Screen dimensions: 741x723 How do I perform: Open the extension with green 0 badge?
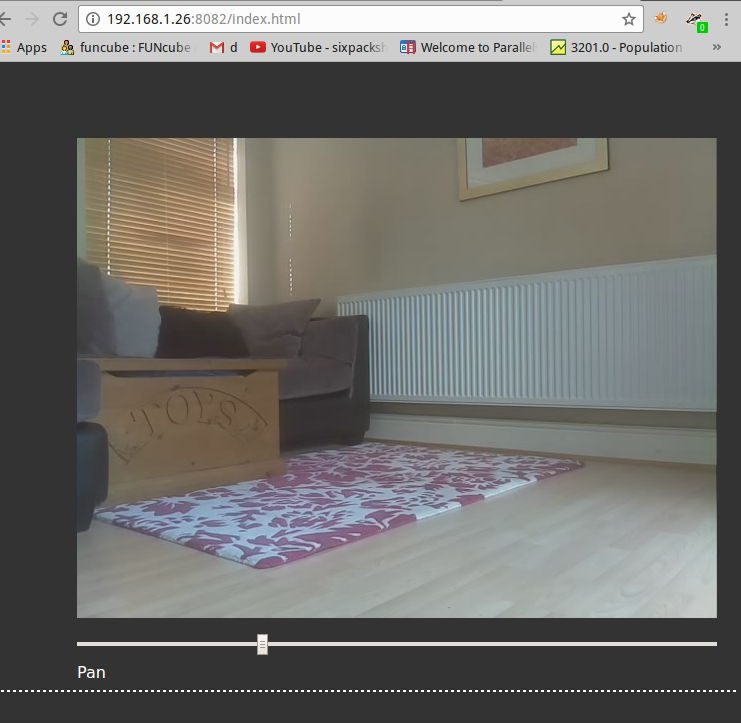point(695,19)
